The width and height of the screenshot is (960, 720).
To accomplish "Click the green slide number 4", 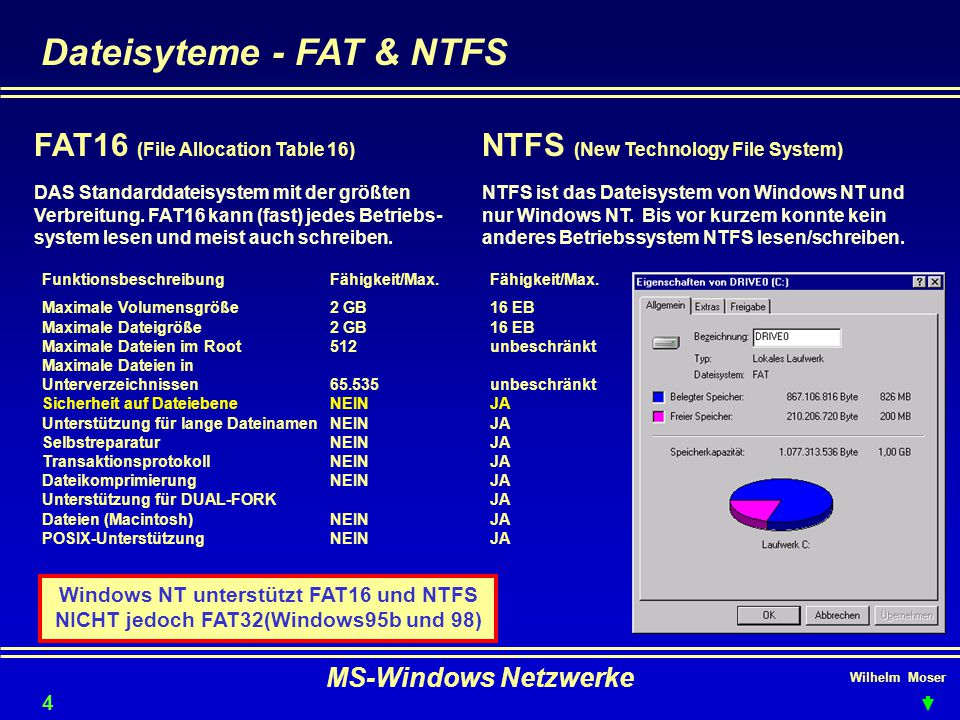I will (x=47, y=703).
